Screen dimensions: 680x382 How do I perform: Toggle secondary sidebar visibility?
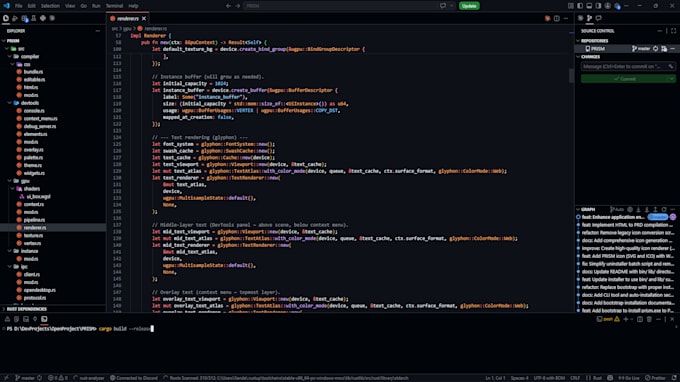(x=598, y=6)
